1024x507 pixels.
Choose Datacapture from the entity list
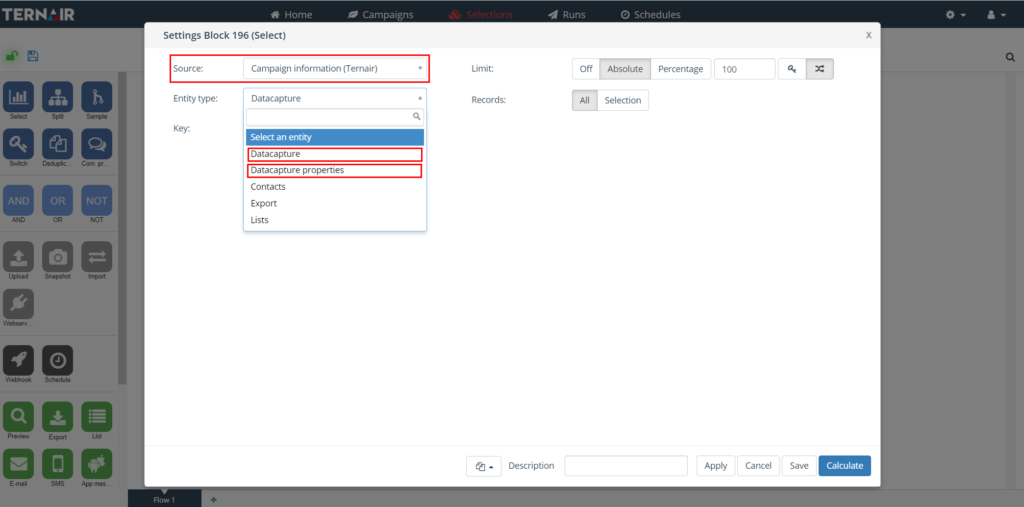coord(335,154)
